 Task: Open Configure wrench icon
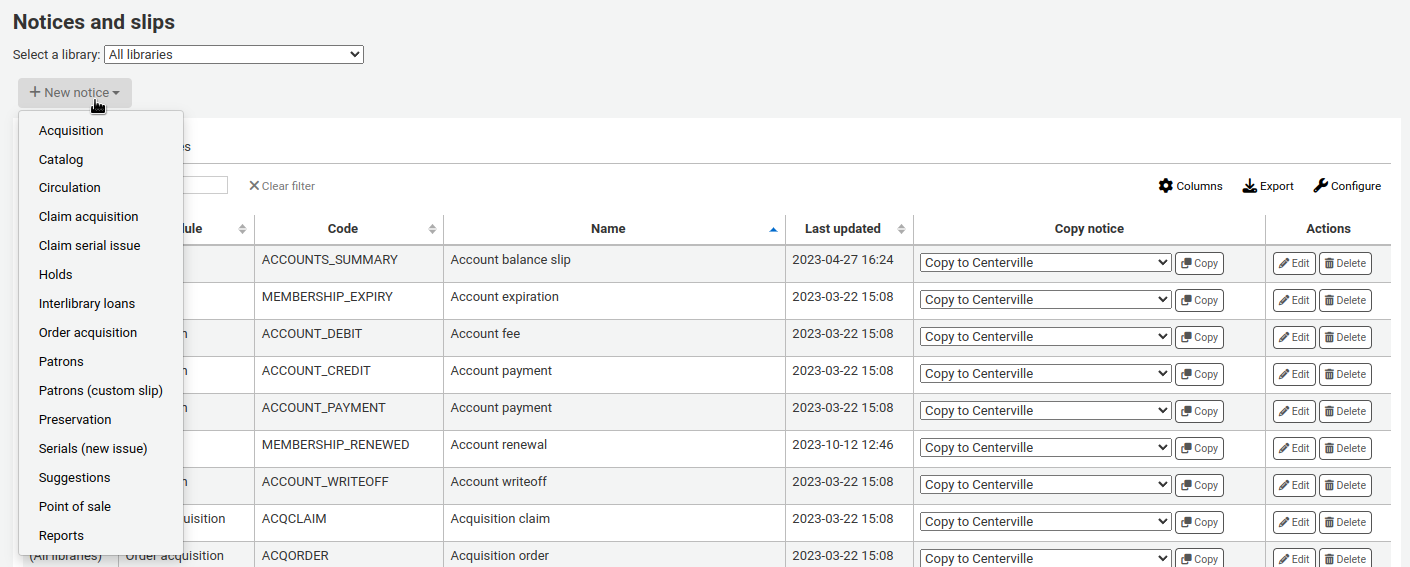pyautogui.click(x=1320, y=186)
